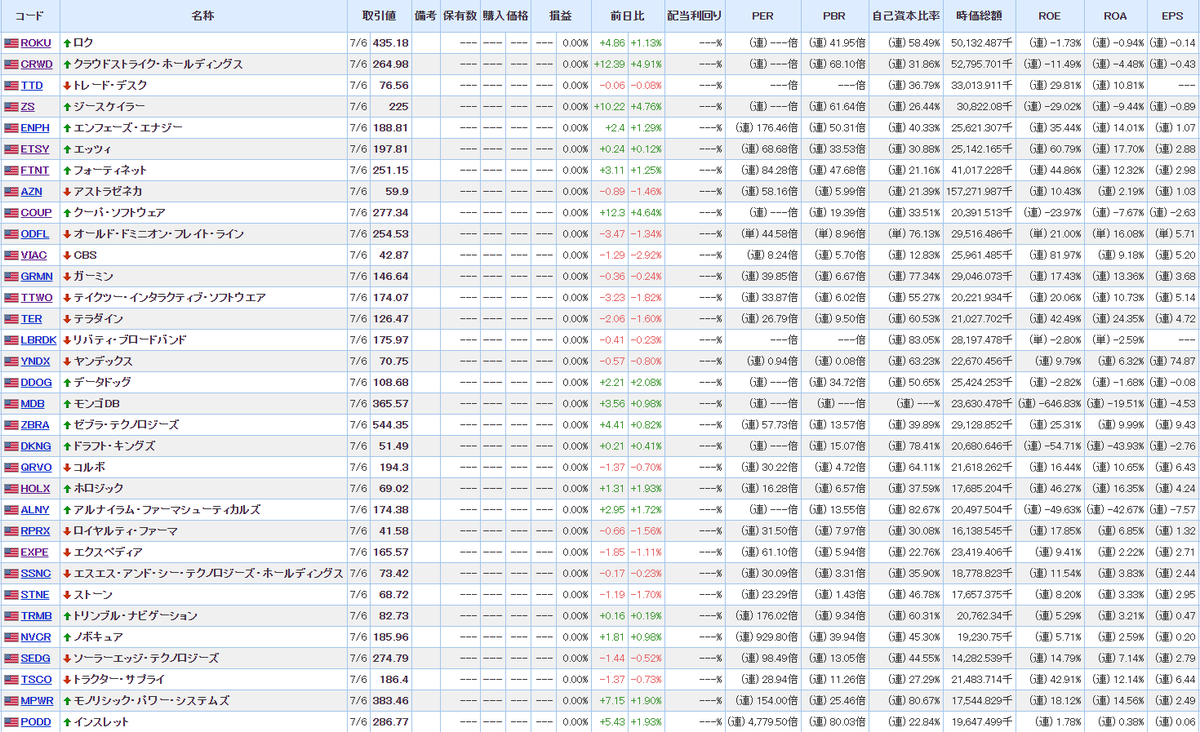Screen dimensions: 1200x732
Task: Select the ZBRA price 544.35
Action: click(x=391, y=425)
